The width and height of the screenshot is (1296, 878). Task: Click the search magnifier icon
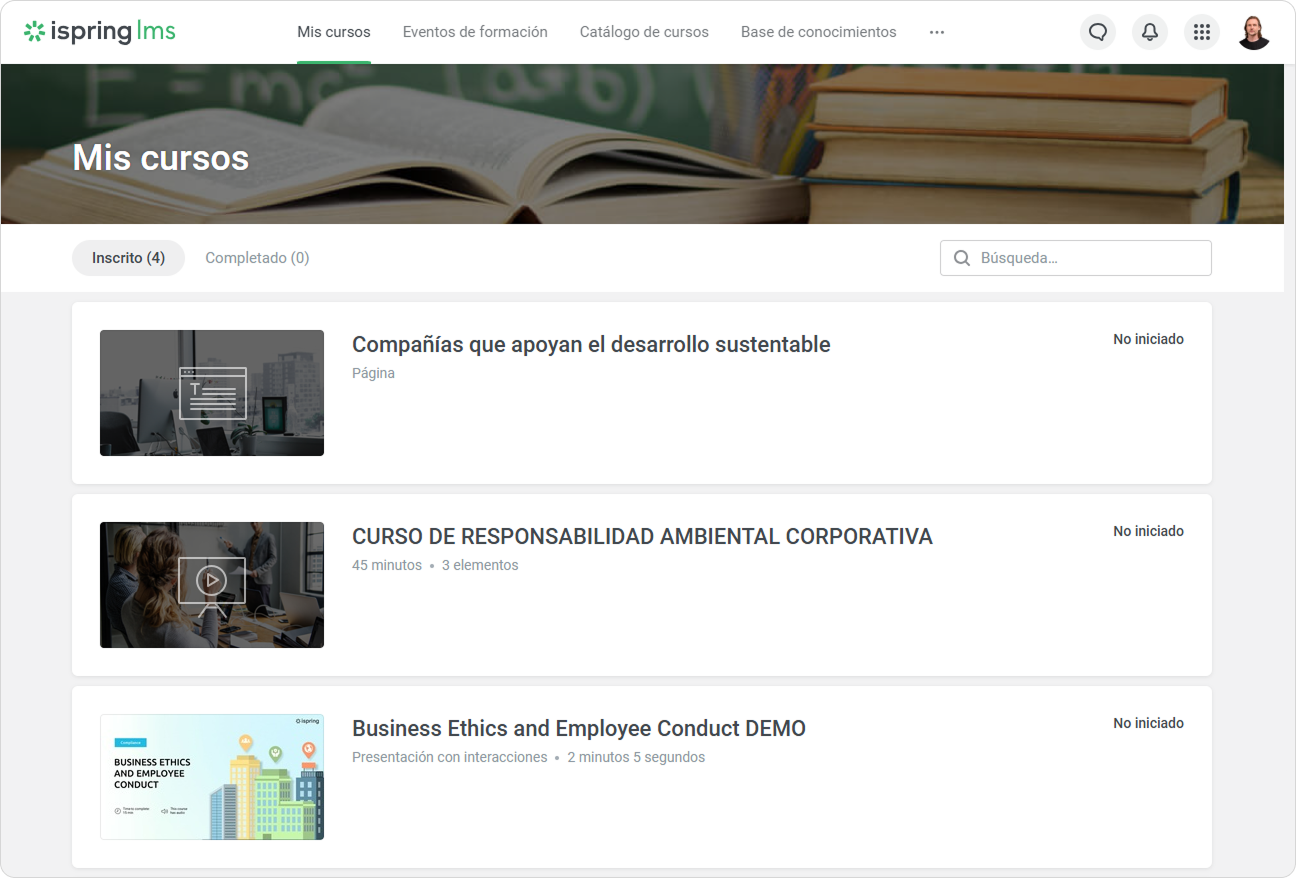pyautogui.click(x=962, y=258)
